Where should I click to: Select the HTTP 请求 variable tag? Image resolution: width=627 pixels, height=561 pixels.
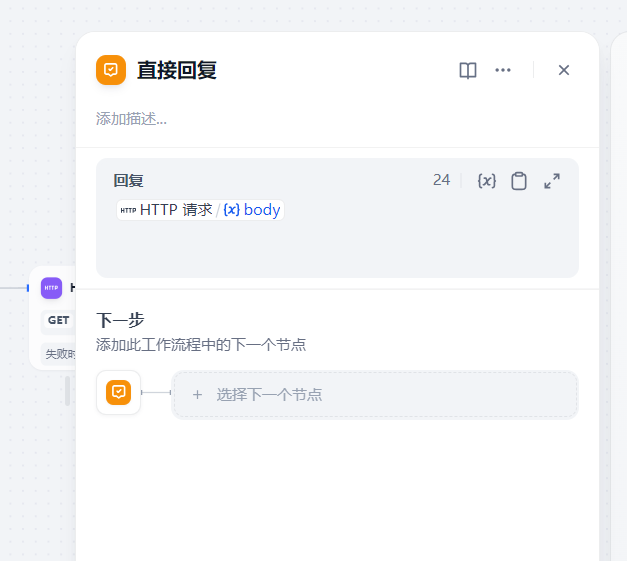166,210
